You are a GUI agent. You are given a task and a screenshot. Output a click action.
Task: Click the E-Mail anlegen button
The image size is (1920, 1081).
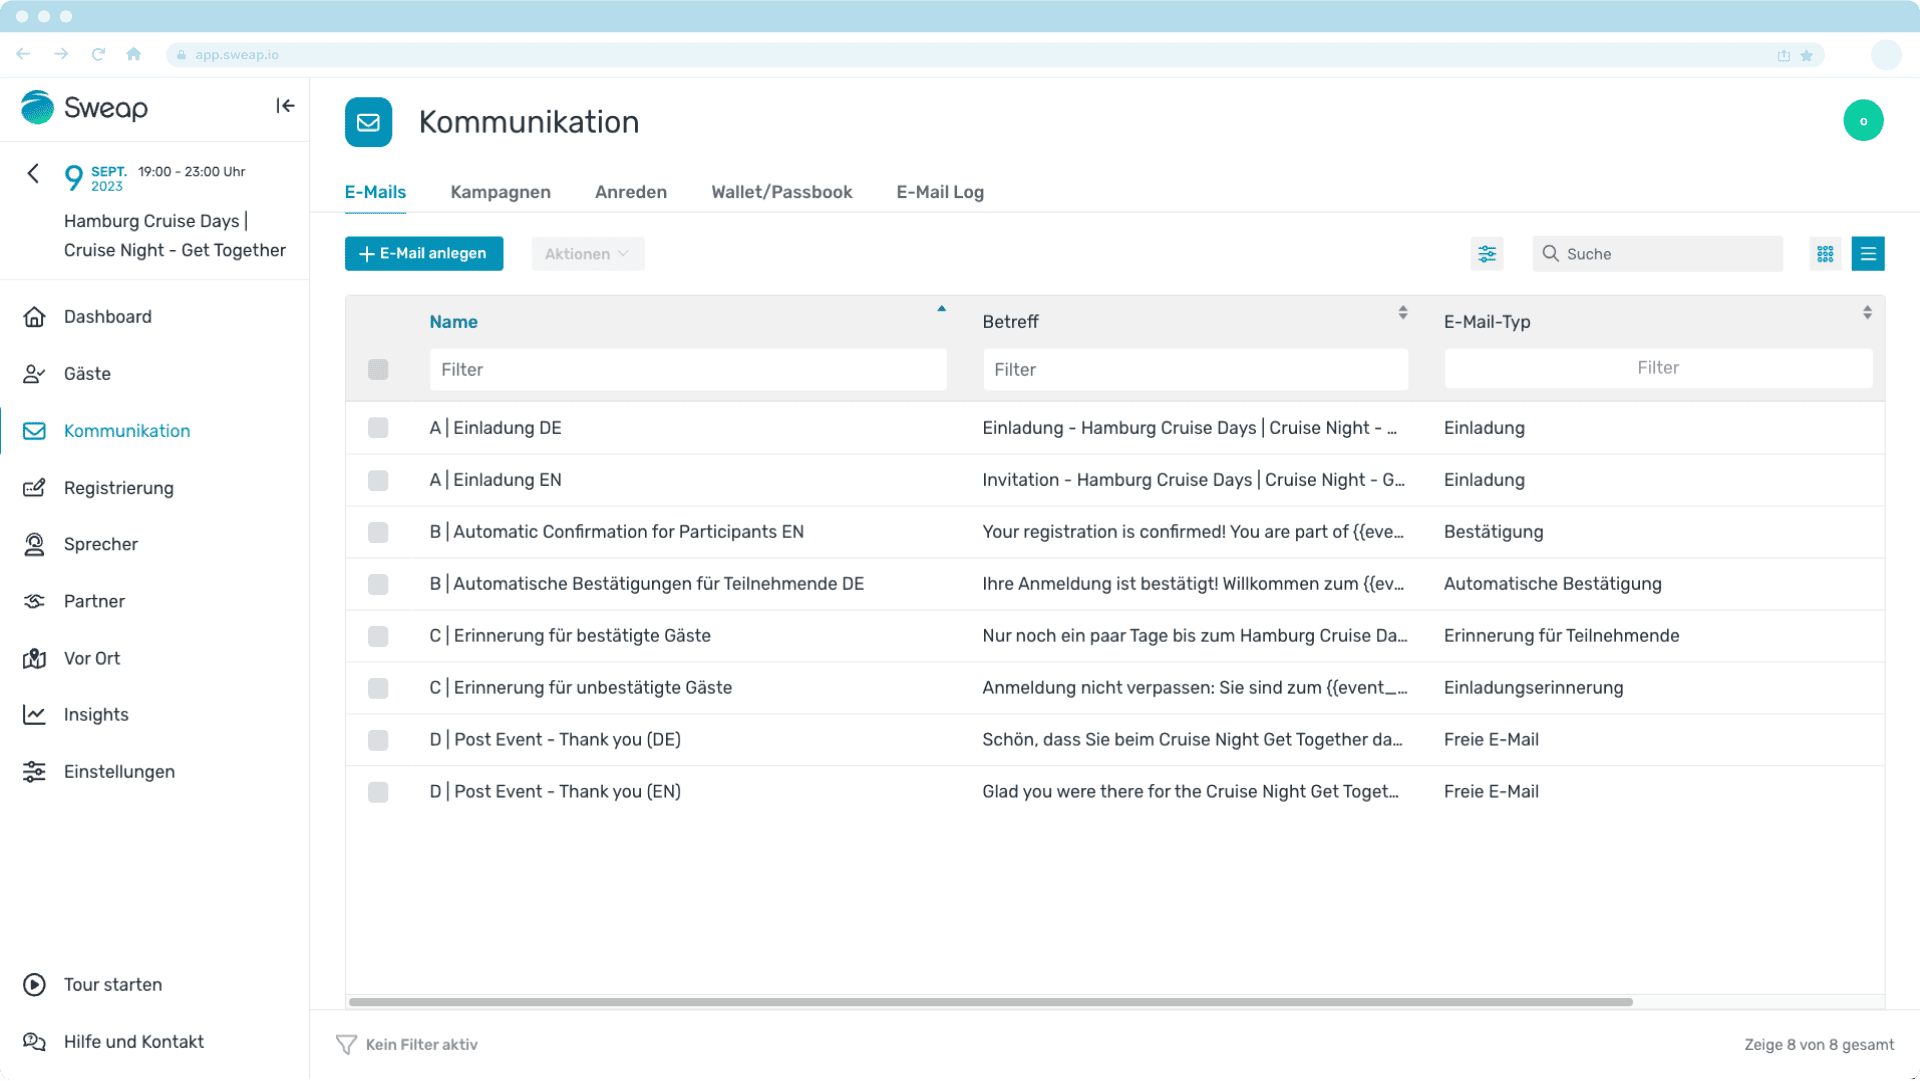424,254
